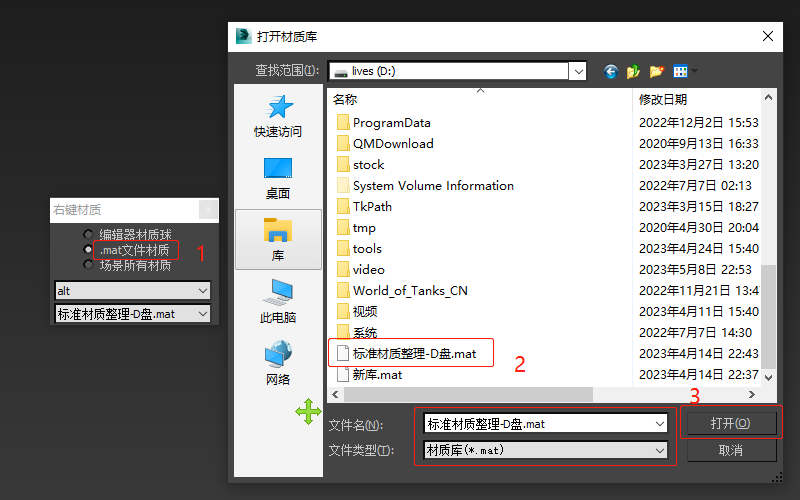Select 此电脑 in the places sidebar
Screen dimensions: 800x500
(x=278, y=301)
